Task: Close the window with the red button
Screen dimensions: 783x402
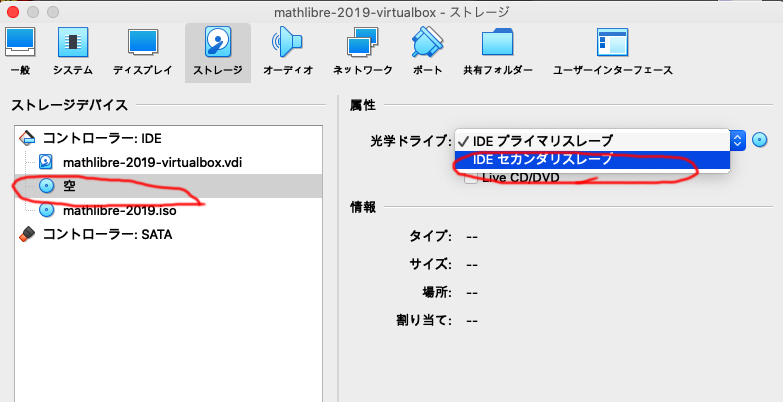Action: 12,11
